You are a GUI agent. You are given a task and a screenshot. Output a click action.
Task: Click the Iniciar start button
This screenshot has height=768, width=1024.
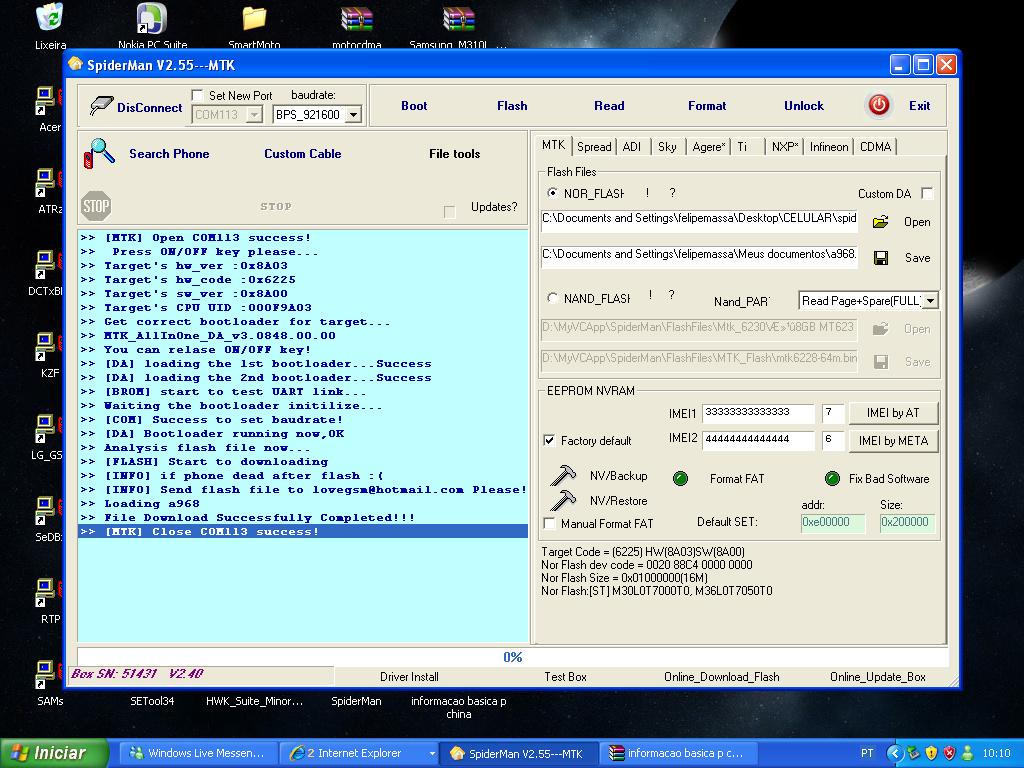point(54,753)
